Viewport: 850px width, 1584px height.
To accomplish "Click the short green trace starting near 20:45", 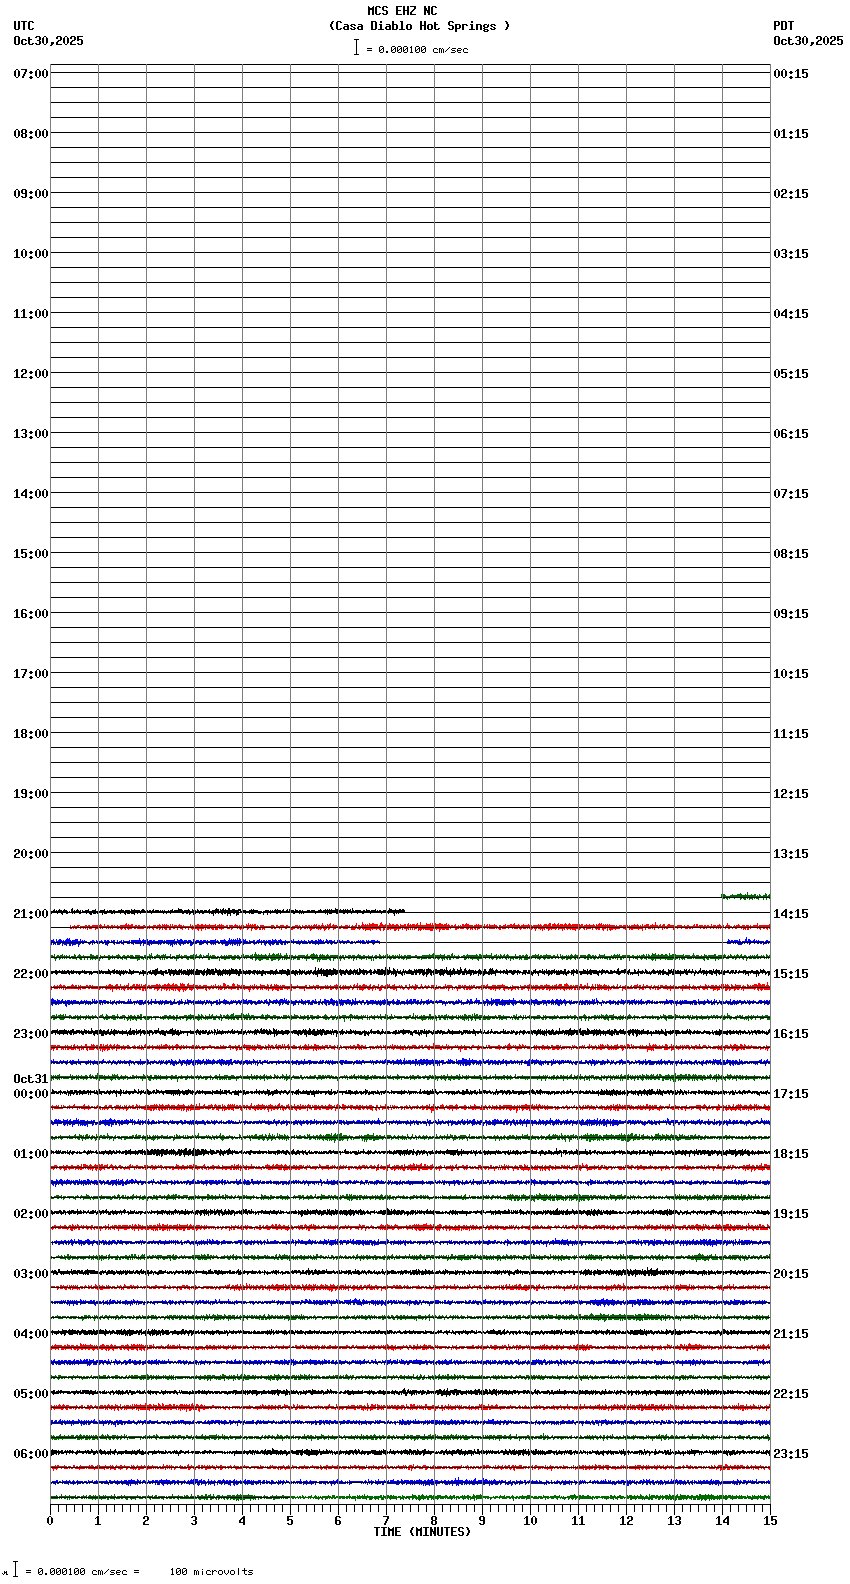I will (746, 896).
